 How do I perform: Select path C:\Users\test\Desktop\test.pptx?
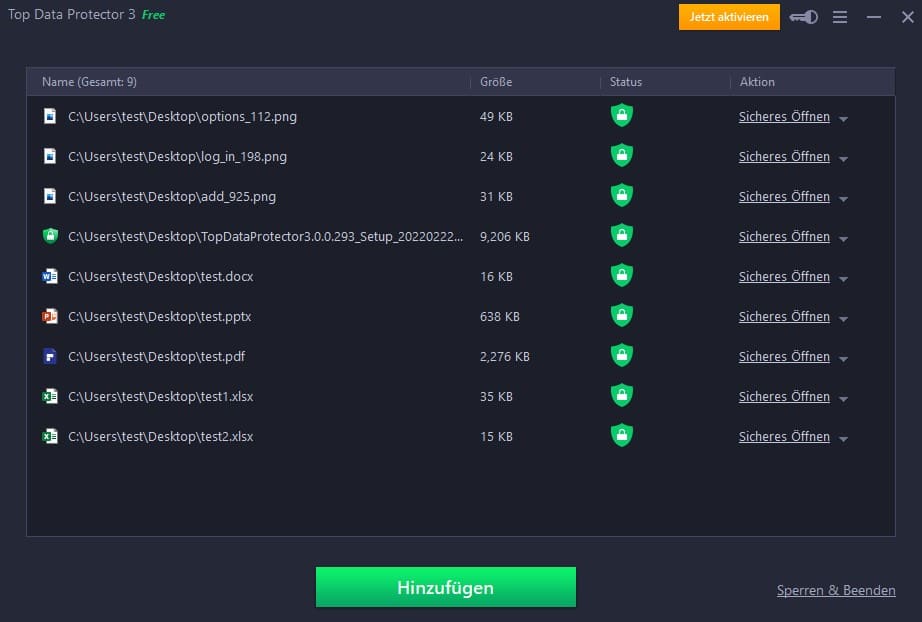pos(159,316)
